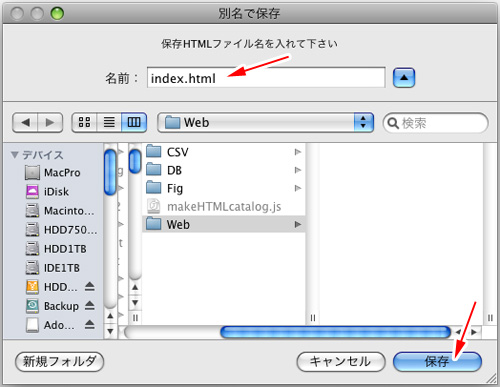
Task: Open the CSV folder
Action: tap(224, 152)
